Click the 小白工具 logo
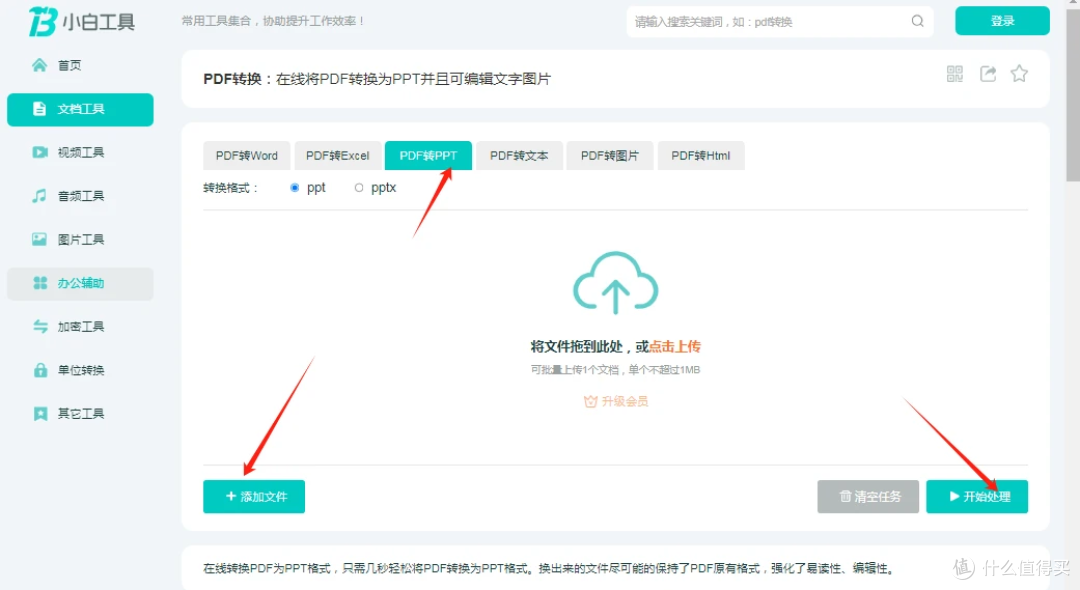The image size is (1080, 590). (x=81, y=21)
